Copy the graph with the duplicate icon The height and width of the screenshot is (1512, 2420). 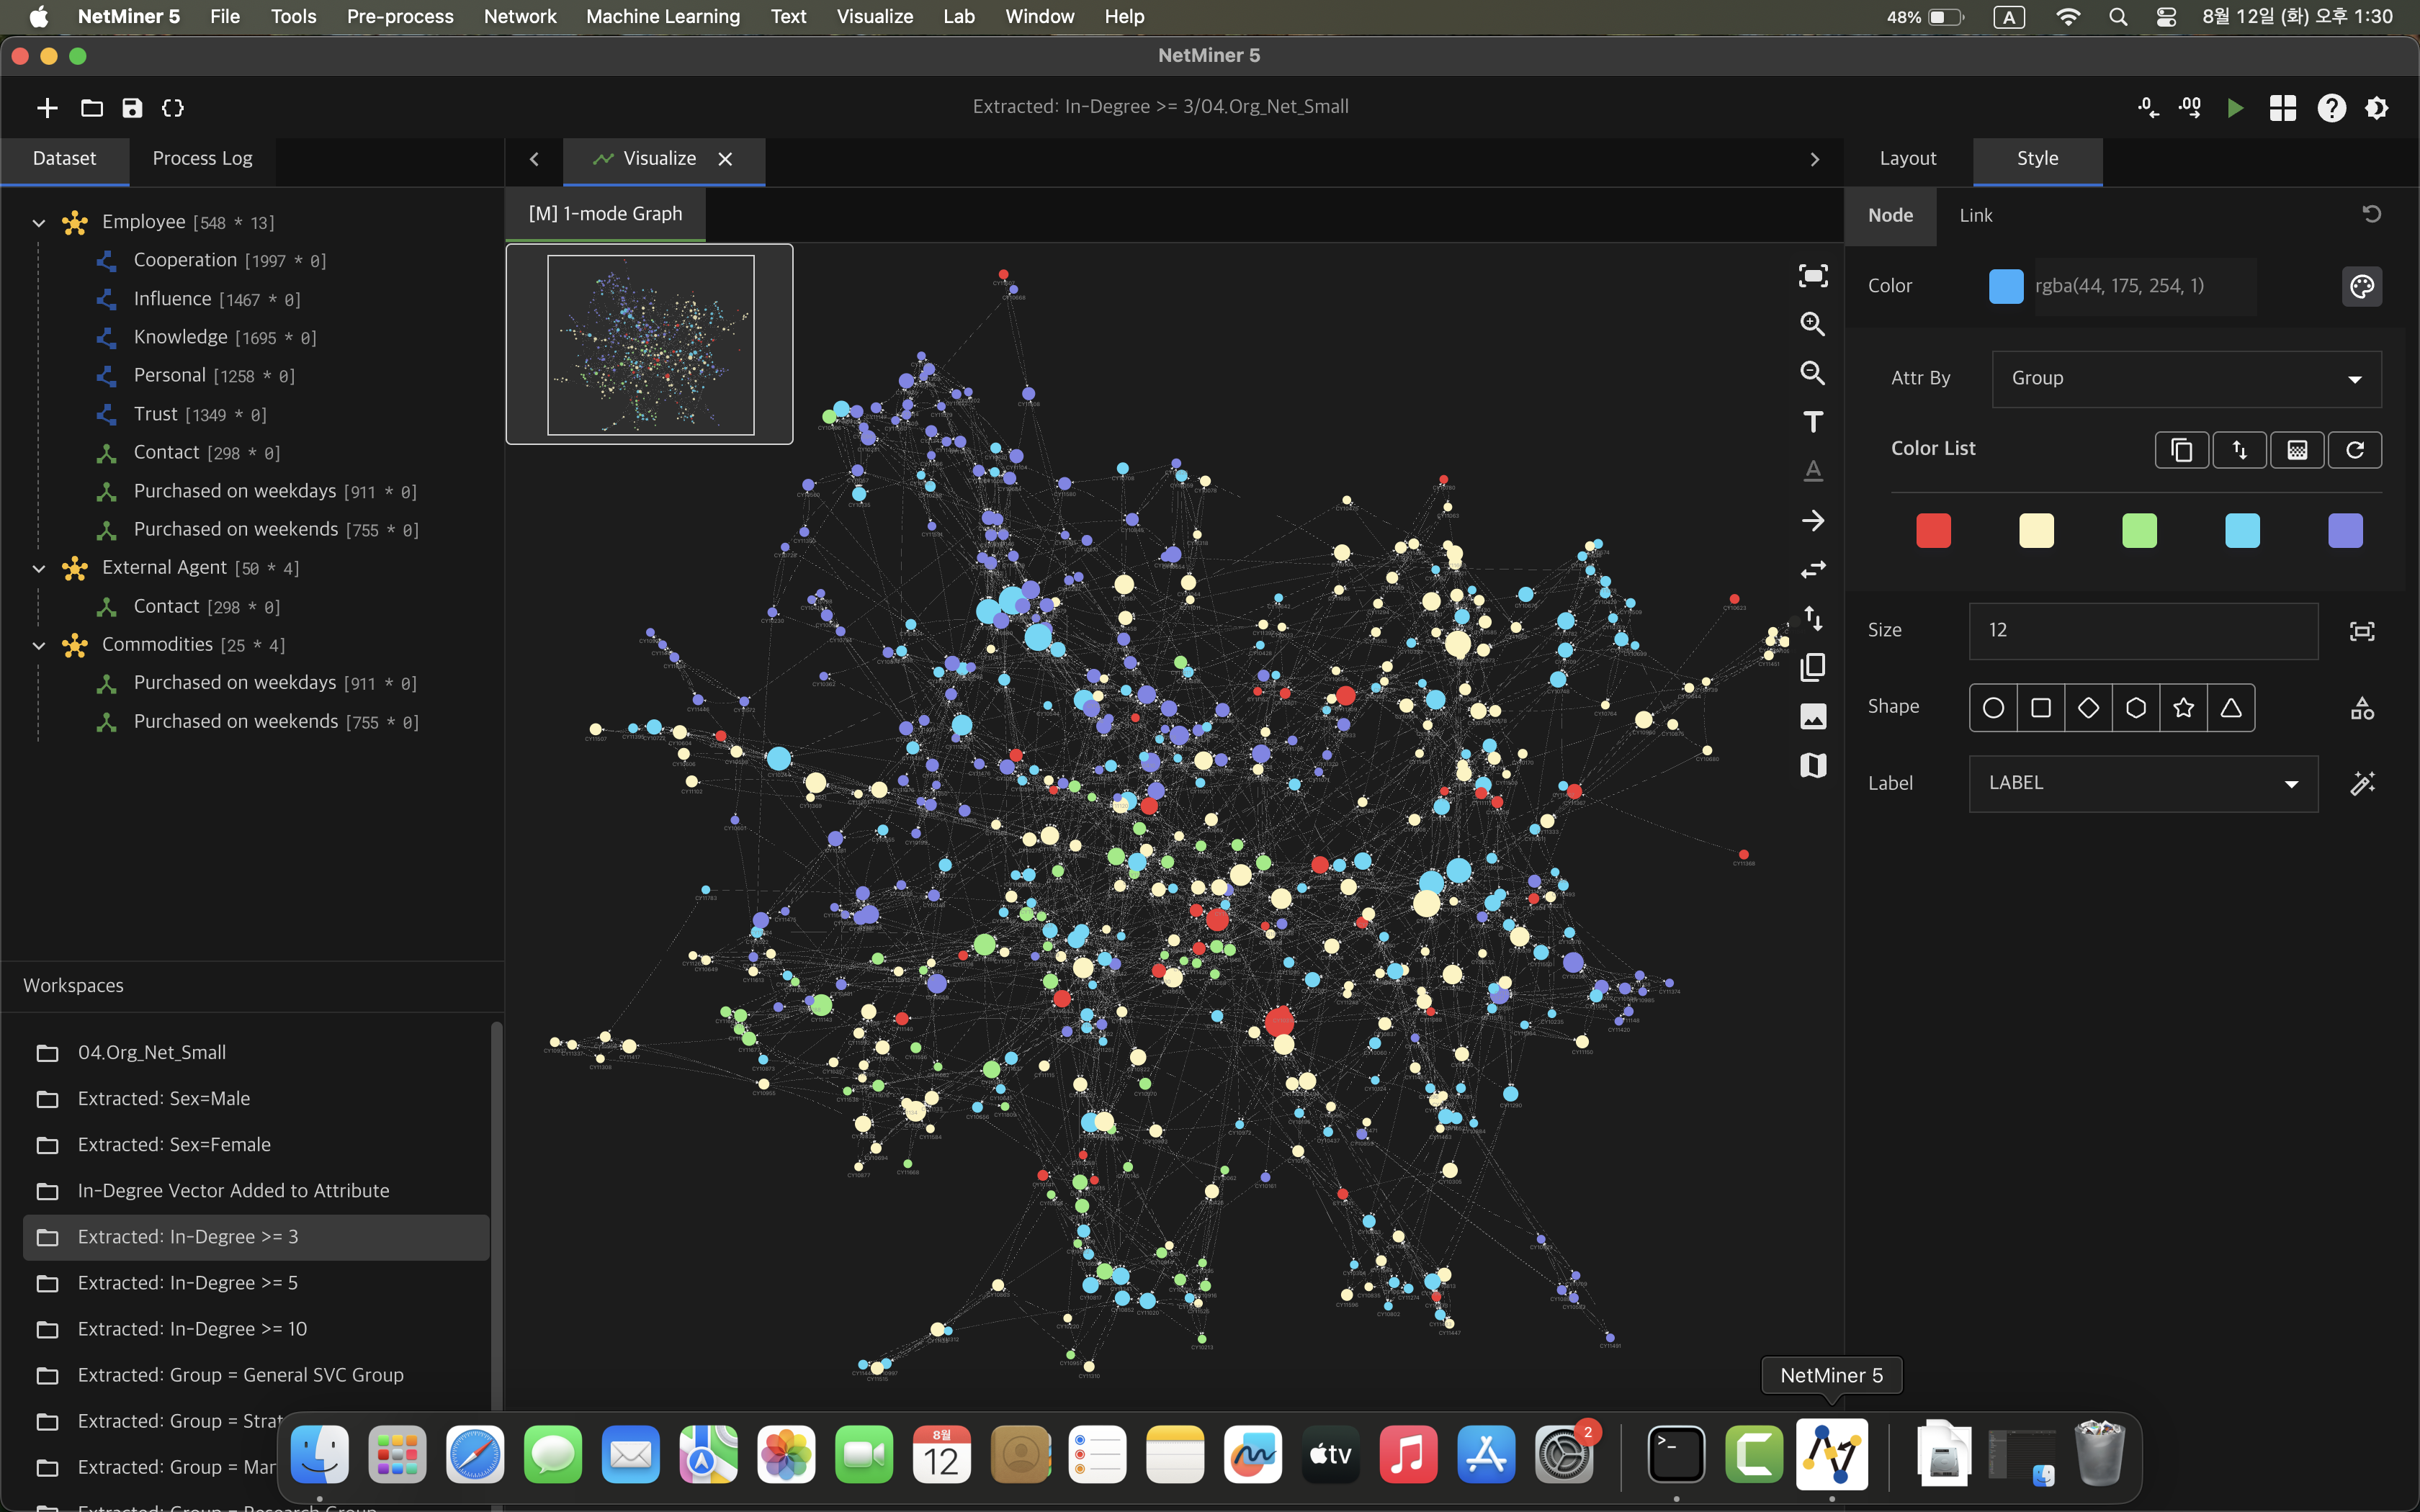click(1813, 667)
